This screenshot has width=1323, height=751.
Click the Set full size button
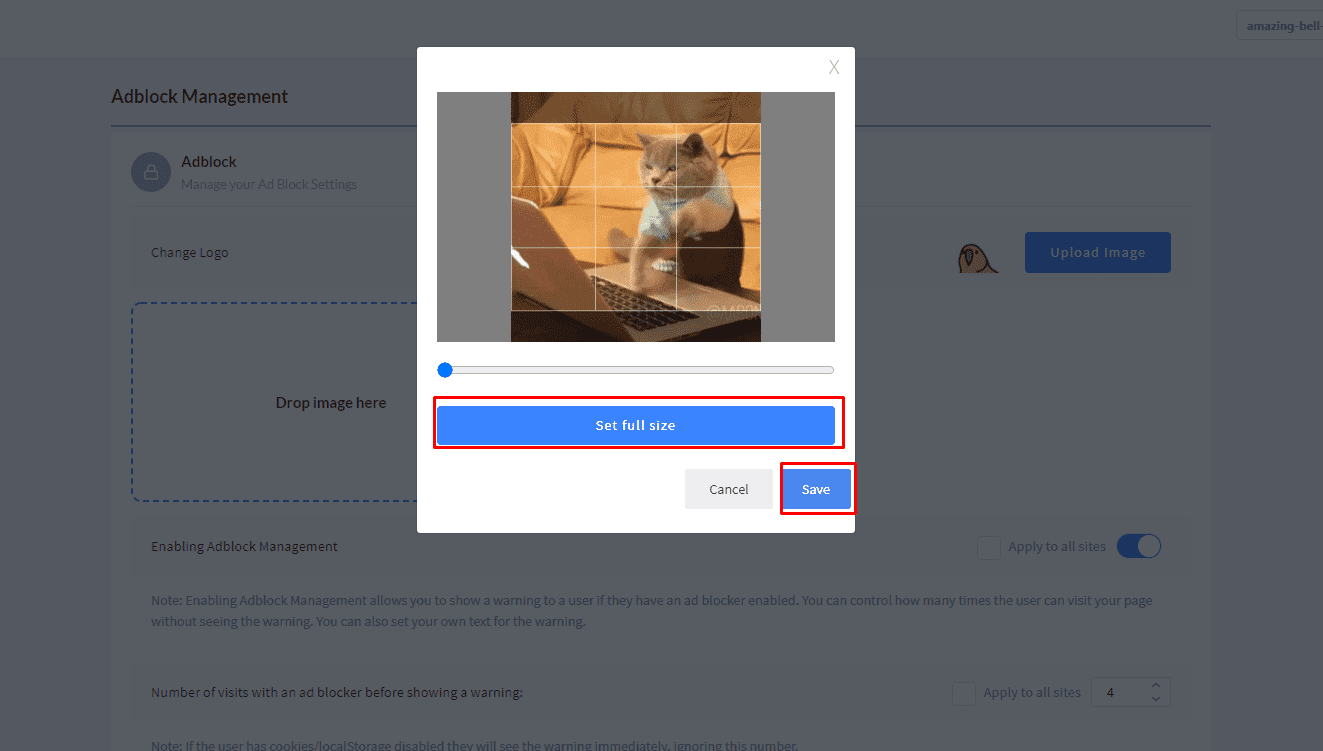pyautogui.click(x=635, y=425)
